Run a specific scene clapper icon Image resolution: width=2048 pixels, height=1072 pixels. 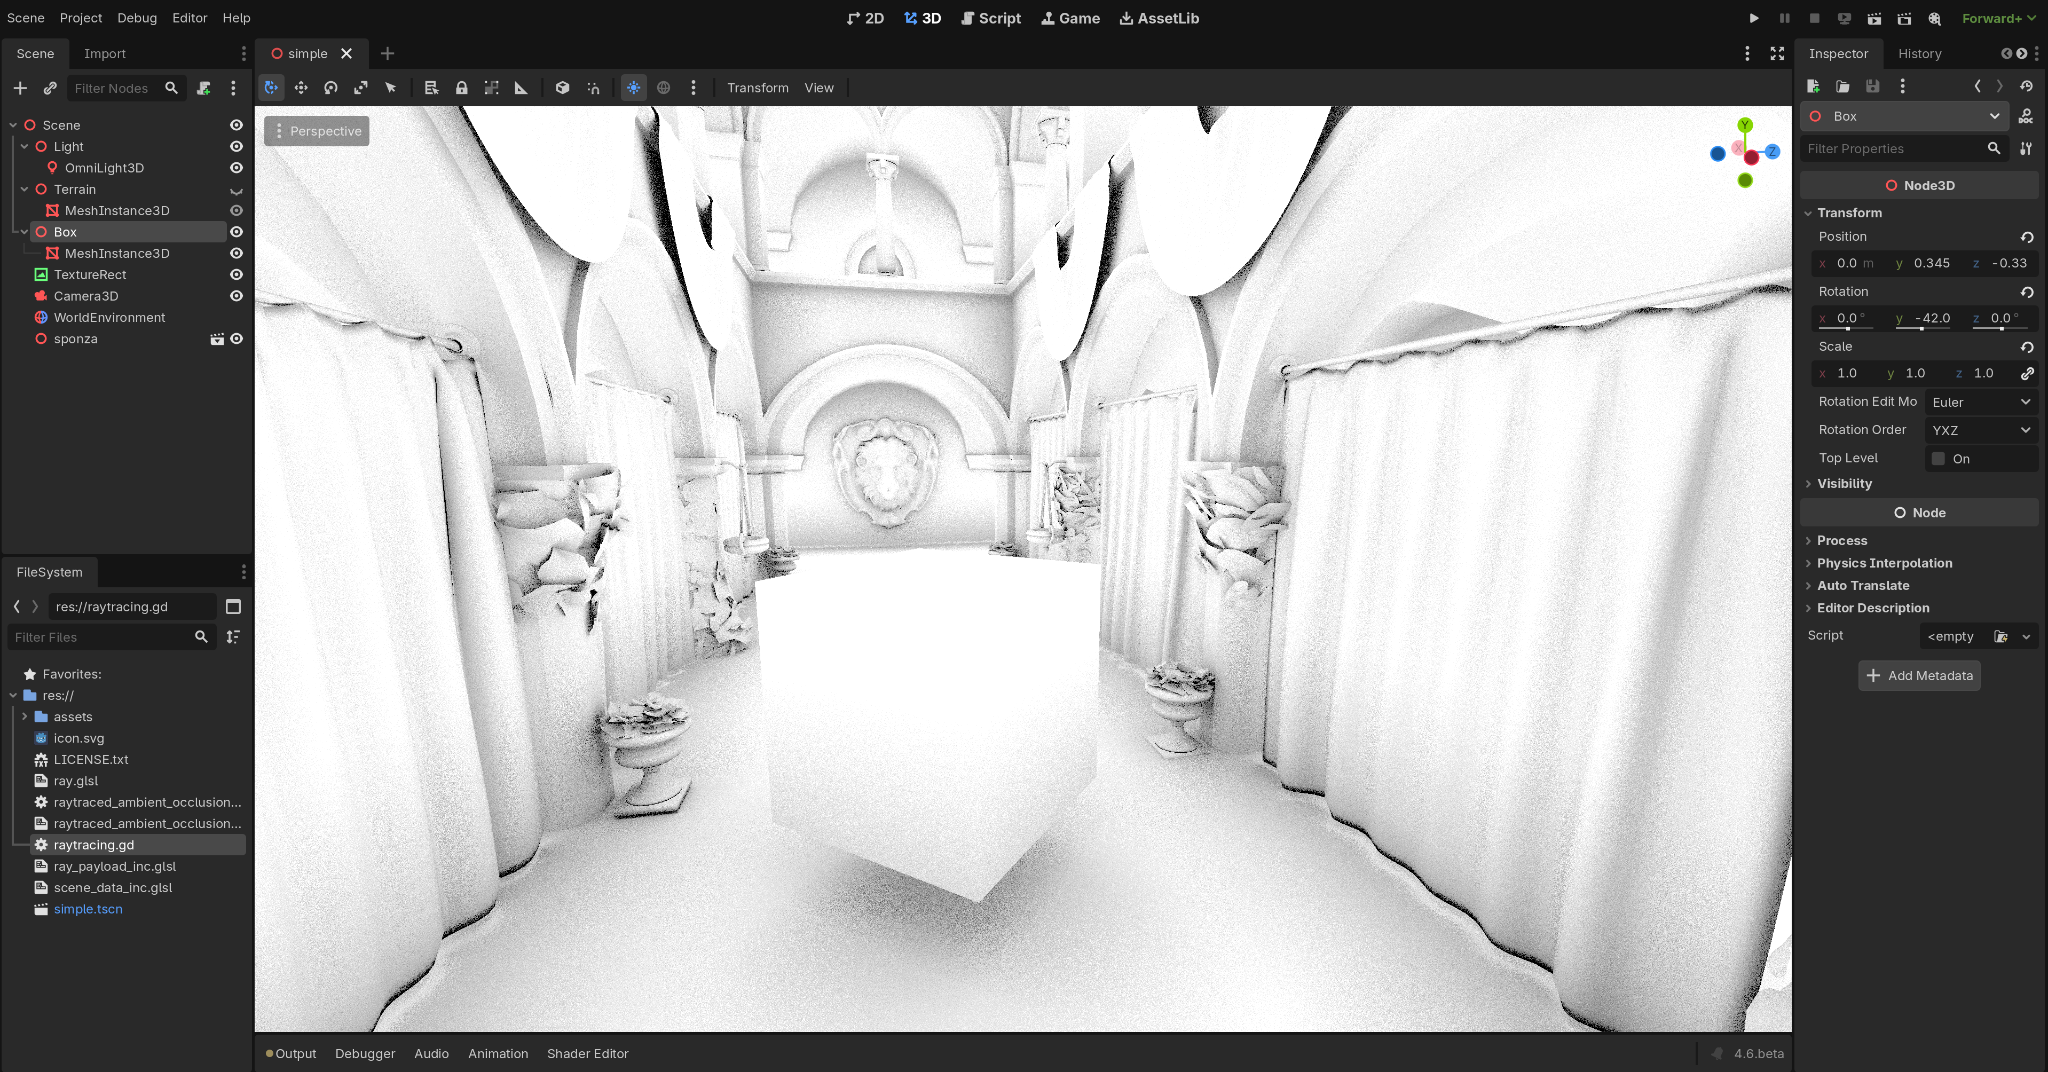point(1904,18)
